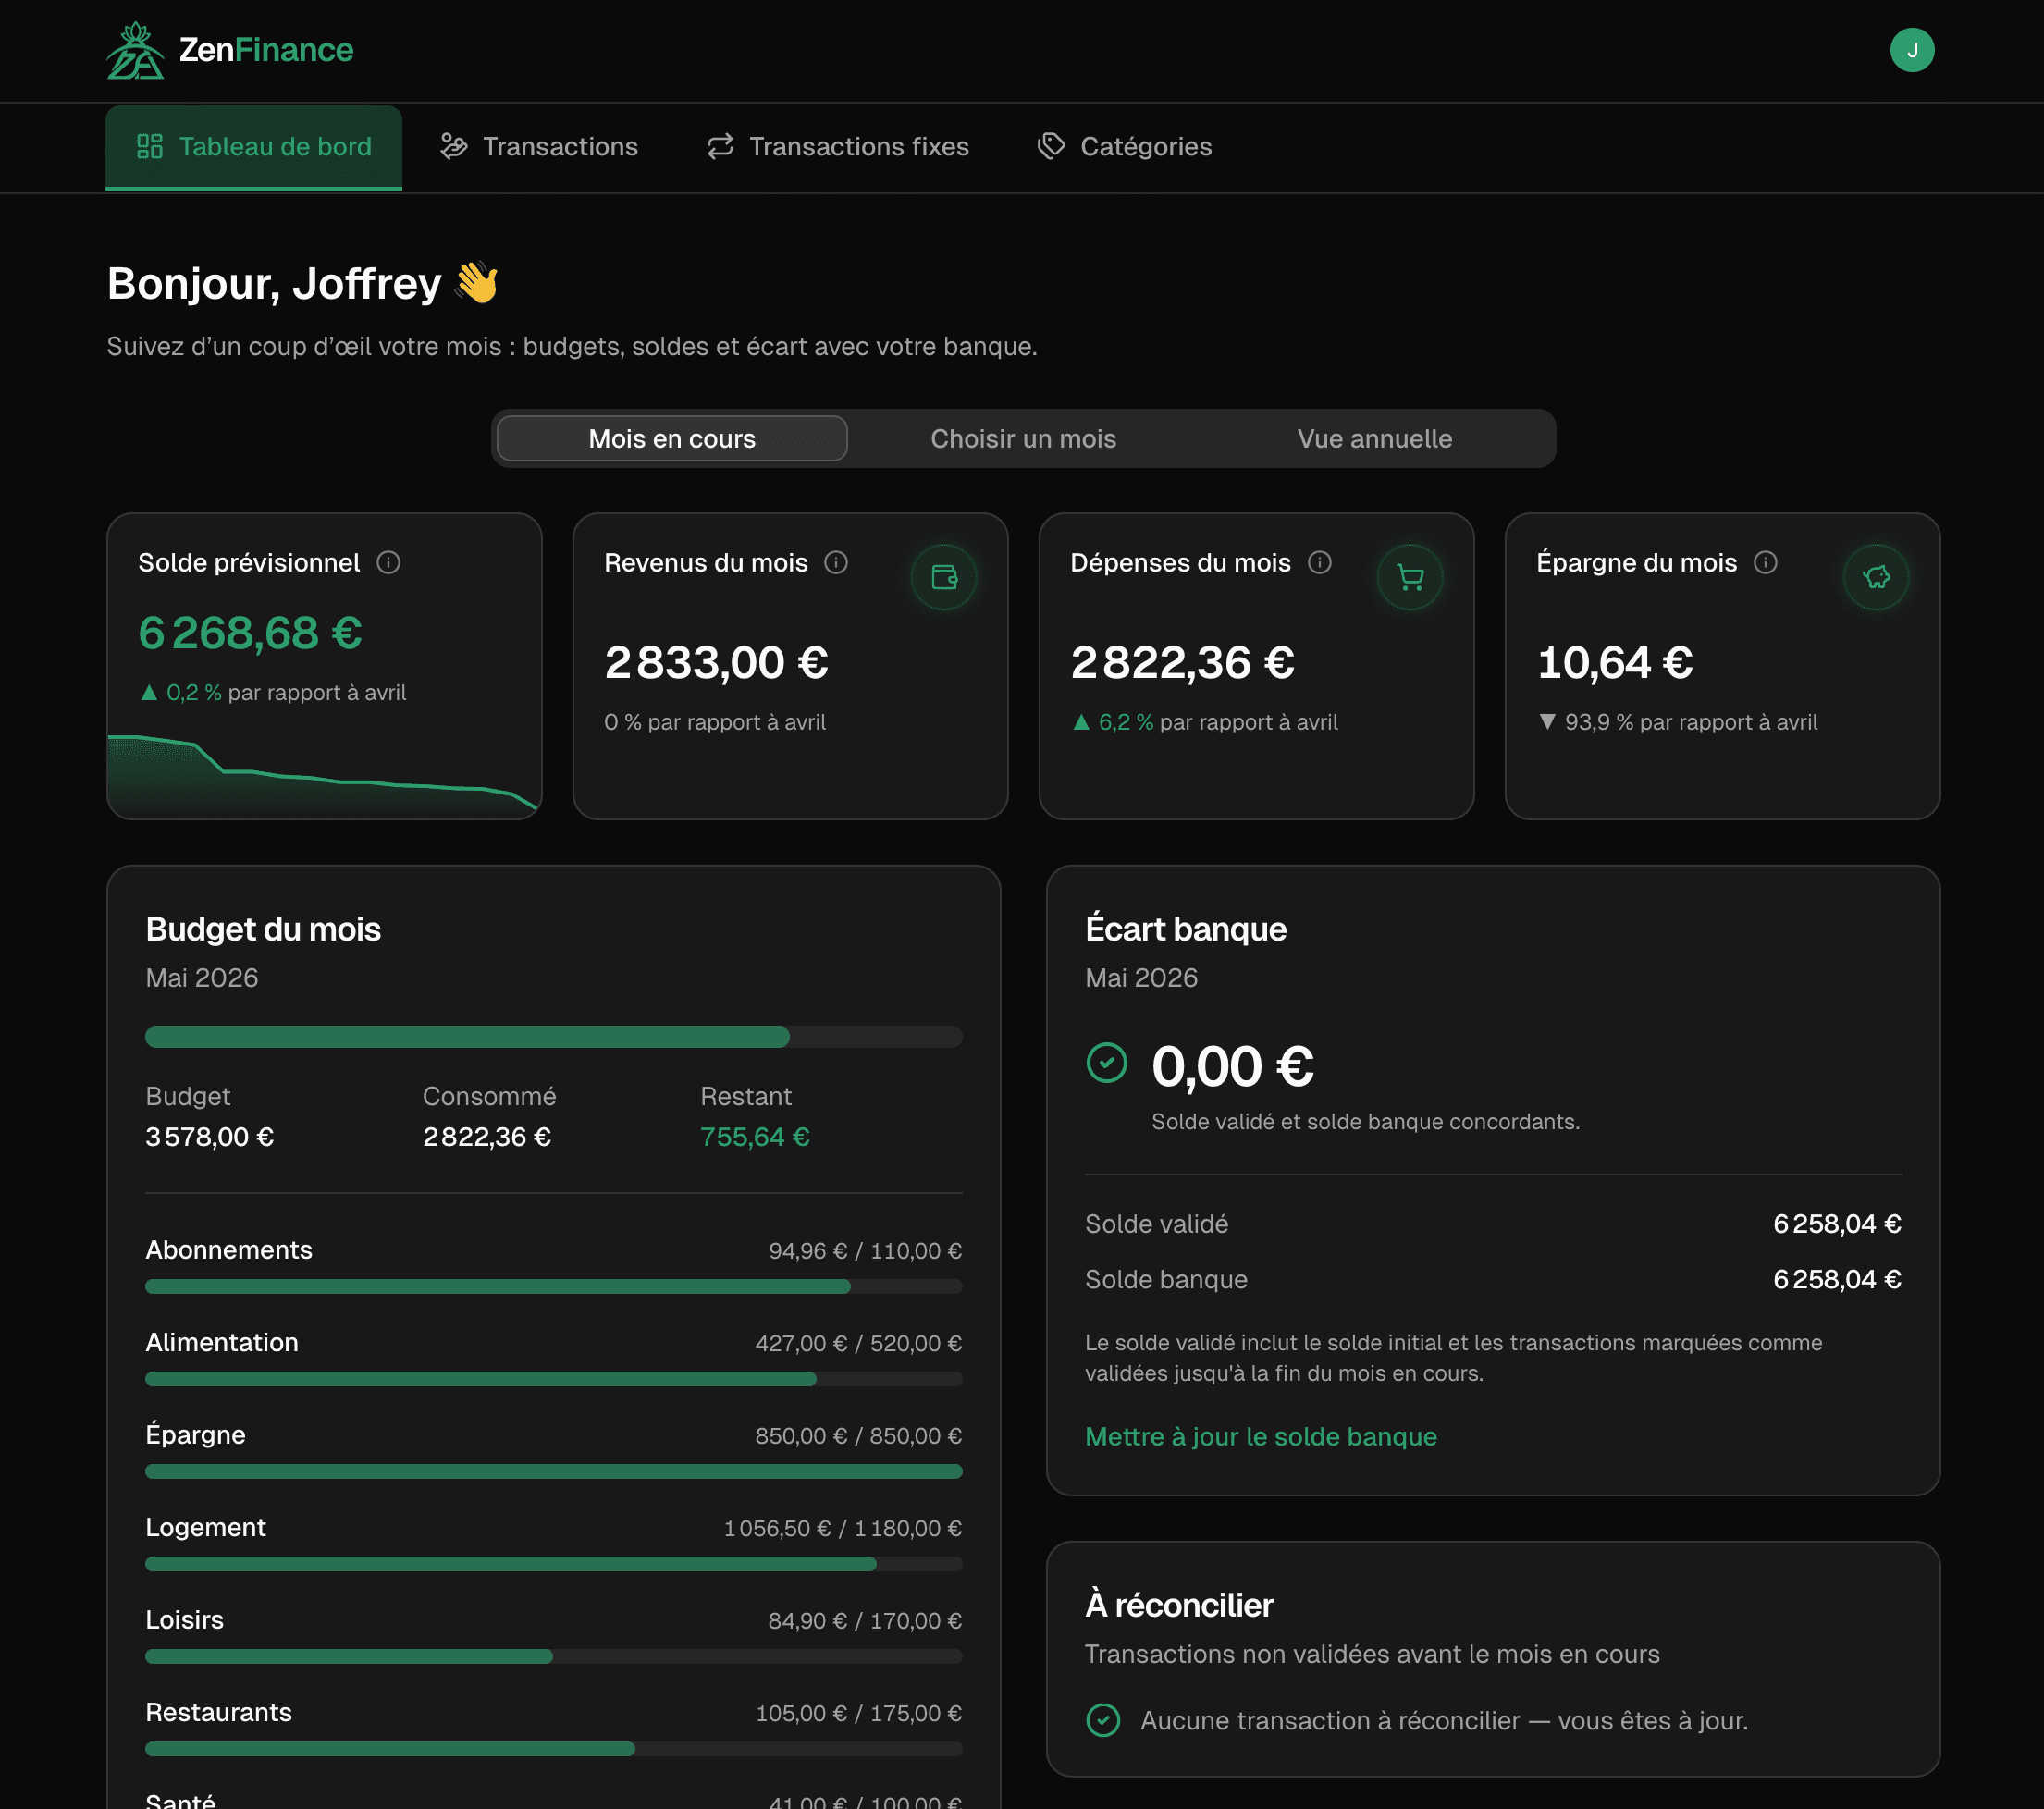Screen dimensions: 2044x1809
Task: Click the Alimentation category label
Action: point(222,1342)
